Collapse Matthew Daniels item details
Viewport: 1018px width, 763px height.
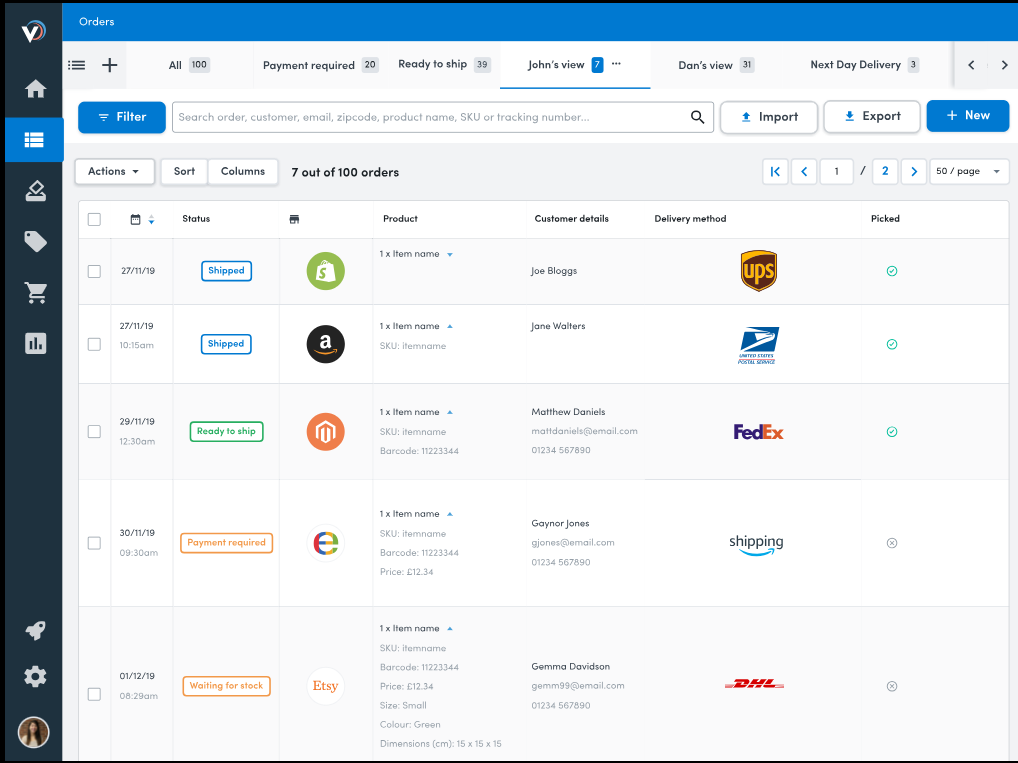pos(450,412)
